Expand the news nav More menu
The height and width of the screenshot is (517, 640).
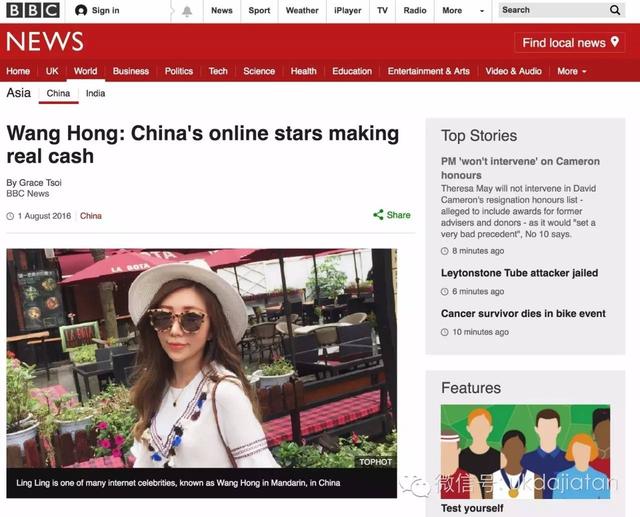pyautogui.click(x=571, y=71)
